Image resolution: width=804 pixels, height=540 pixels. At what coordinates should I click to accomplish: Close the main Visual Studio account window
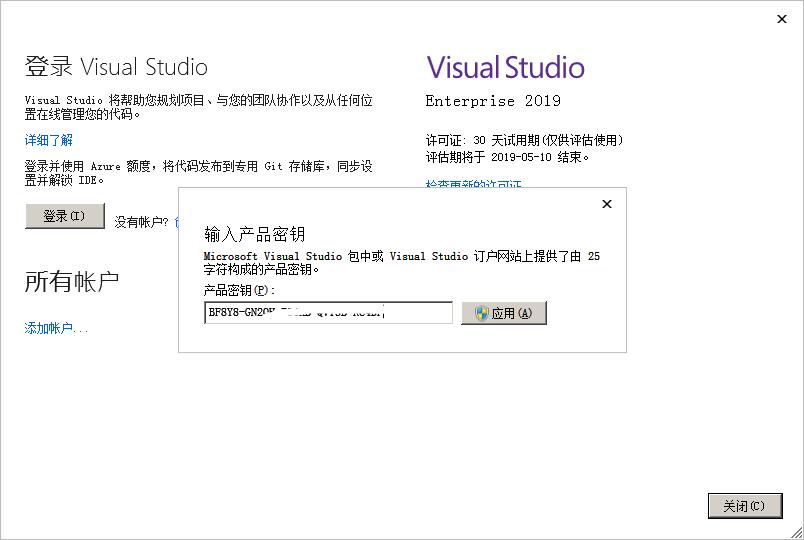[781, 19]
